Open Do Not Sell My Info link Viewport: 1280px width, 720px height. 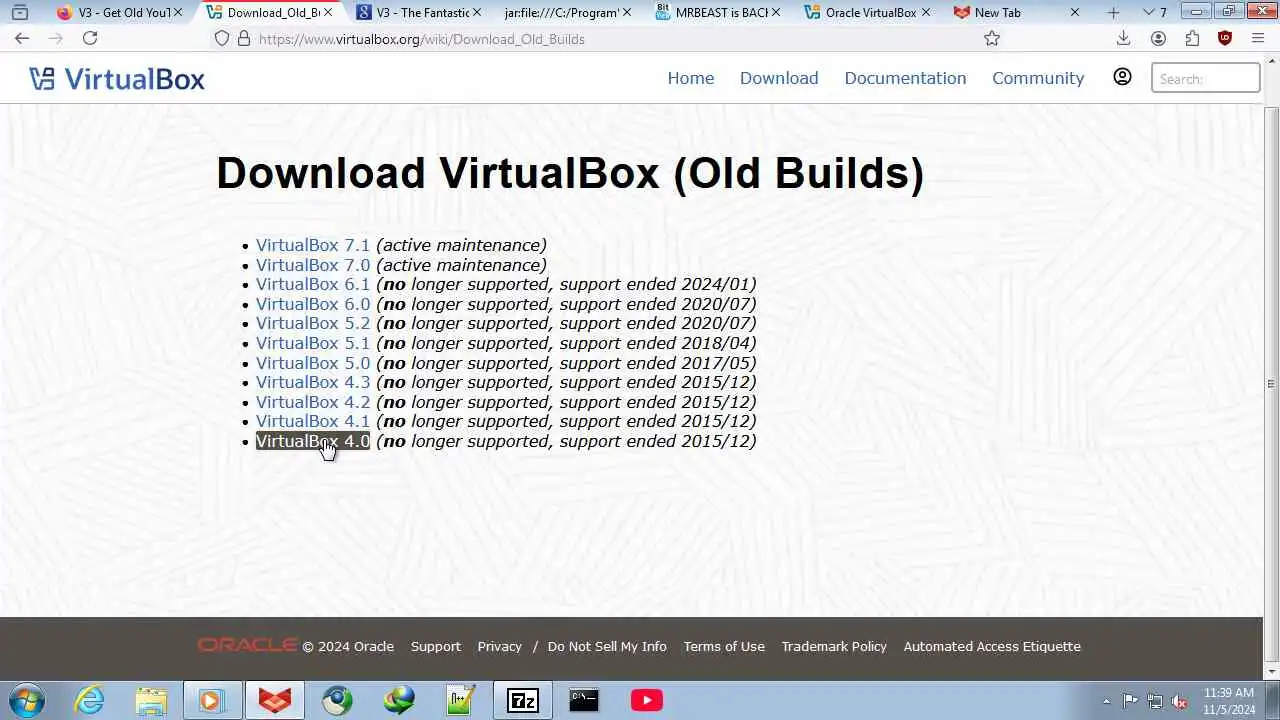point(607,646)
